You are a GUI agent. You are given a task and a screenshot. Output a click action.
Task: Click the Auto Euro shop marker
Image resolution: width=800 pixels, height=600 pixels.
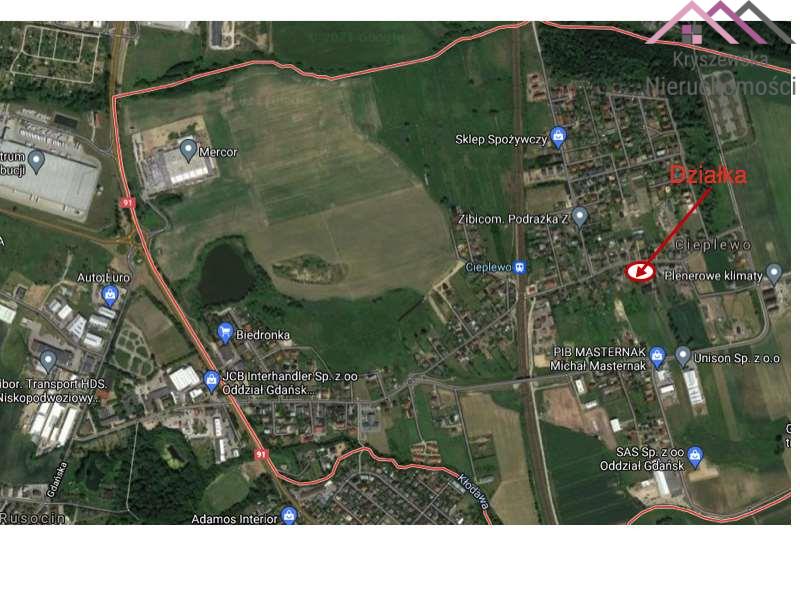click(x=110, y=294)
